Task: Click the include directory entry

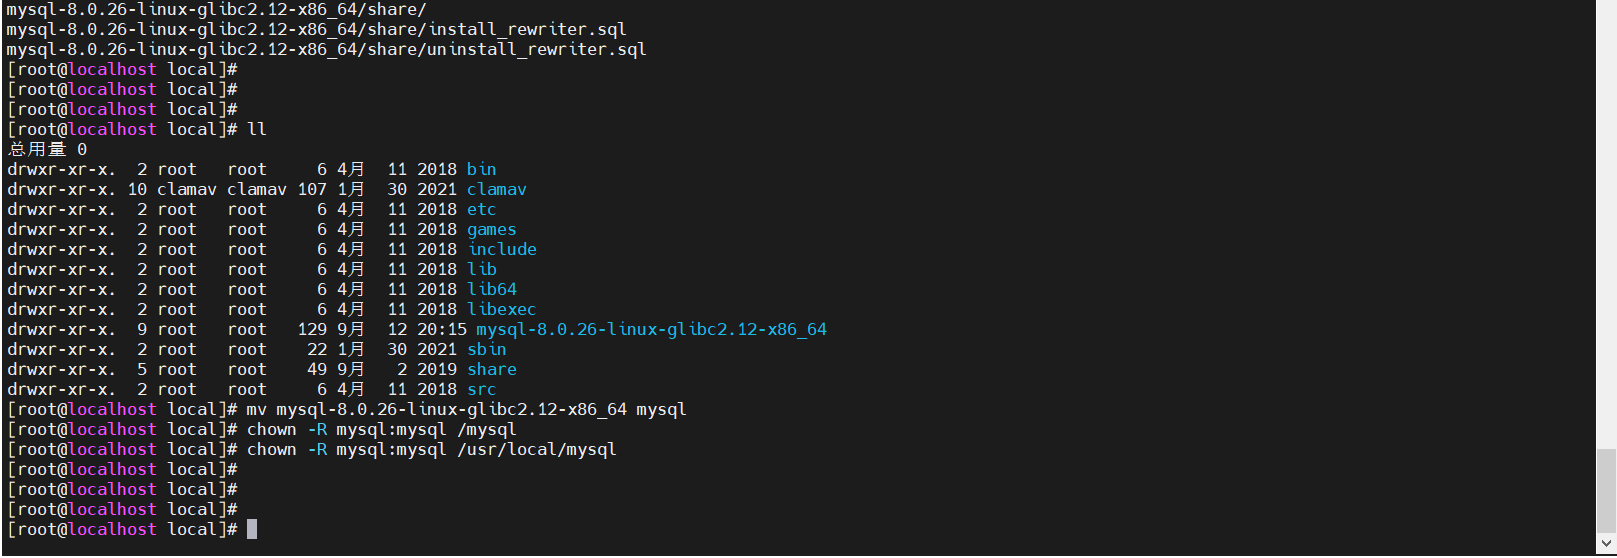Action: click(x=502, y=249)
